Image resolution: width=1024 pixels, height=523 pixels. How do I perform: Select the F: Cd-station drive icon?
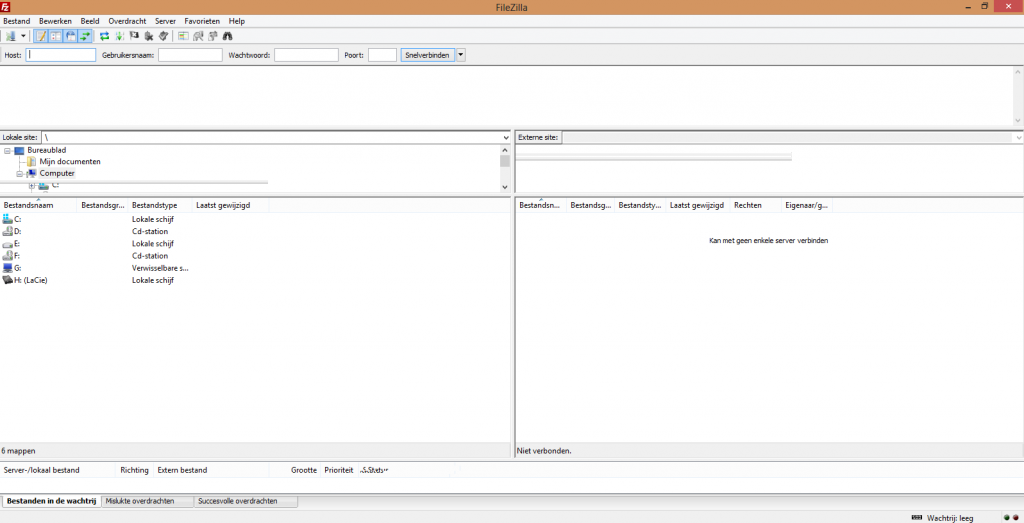pyautogui.click(x=7, y=256)
